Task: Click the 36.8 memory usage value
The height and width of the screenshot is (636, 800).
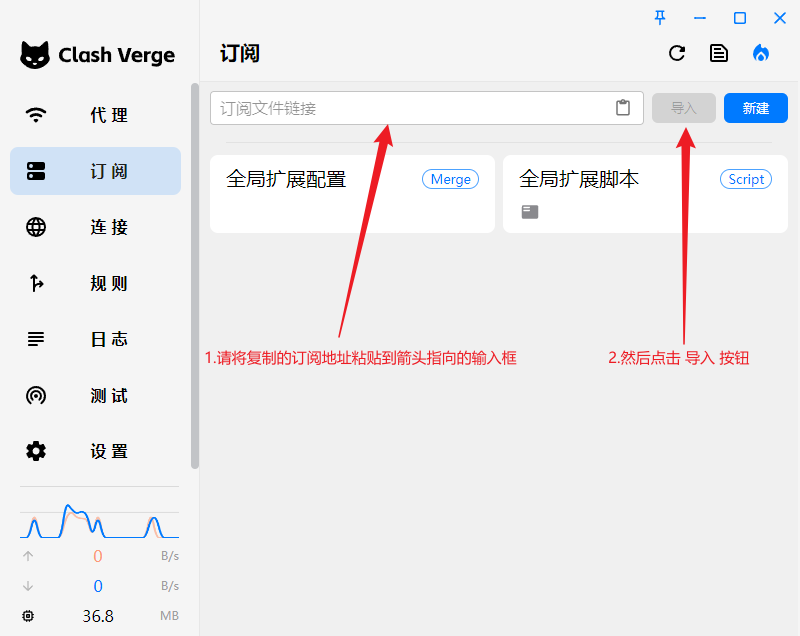Action: (98, 616)
